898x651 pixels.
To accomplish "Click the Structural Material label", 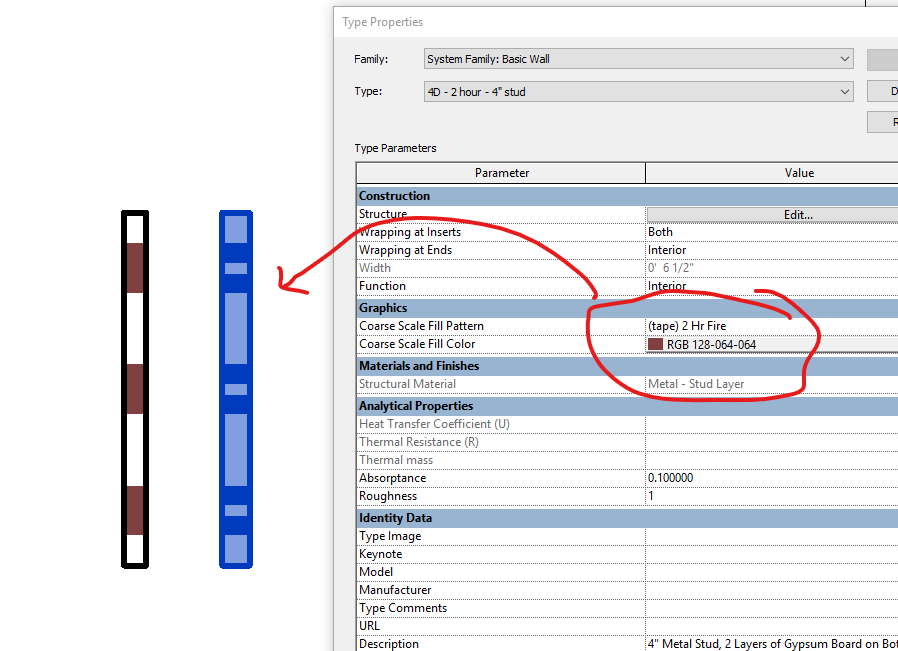I will tap(407, 384).
